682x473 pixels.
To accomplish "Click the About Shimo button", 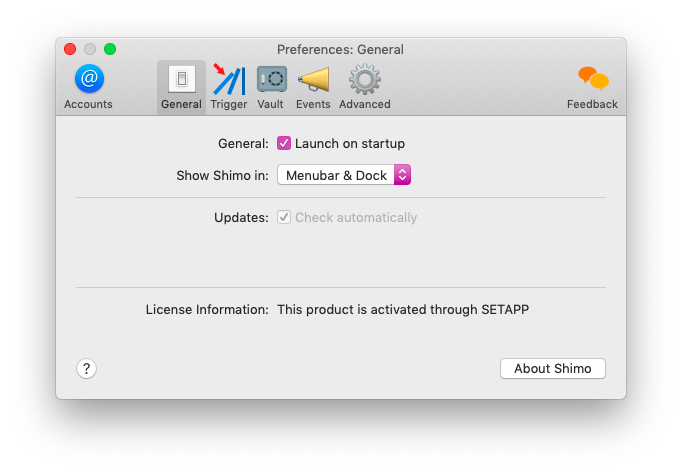I will [553, 369].
